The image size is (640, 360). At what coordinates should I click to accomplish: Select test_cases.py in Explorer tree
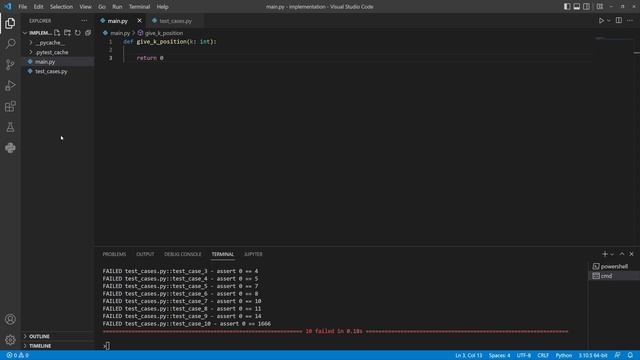pos(58,71)
